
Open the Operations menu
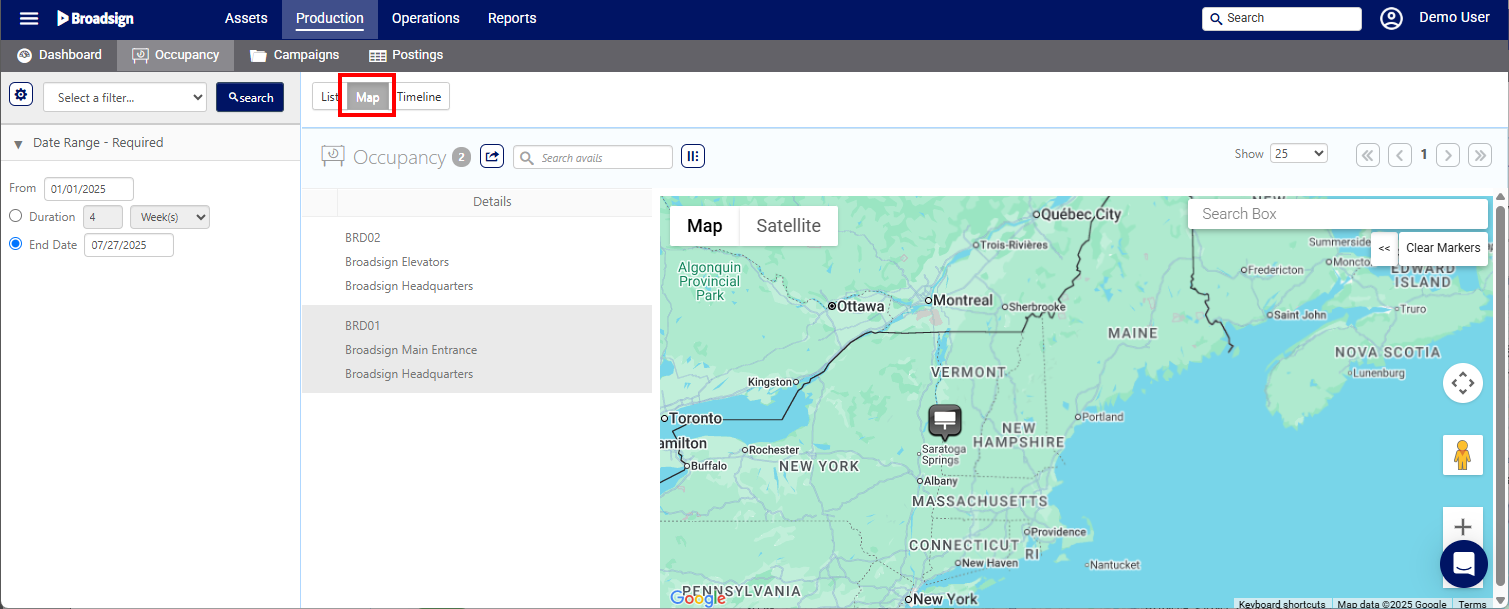[x=426, y=18]
